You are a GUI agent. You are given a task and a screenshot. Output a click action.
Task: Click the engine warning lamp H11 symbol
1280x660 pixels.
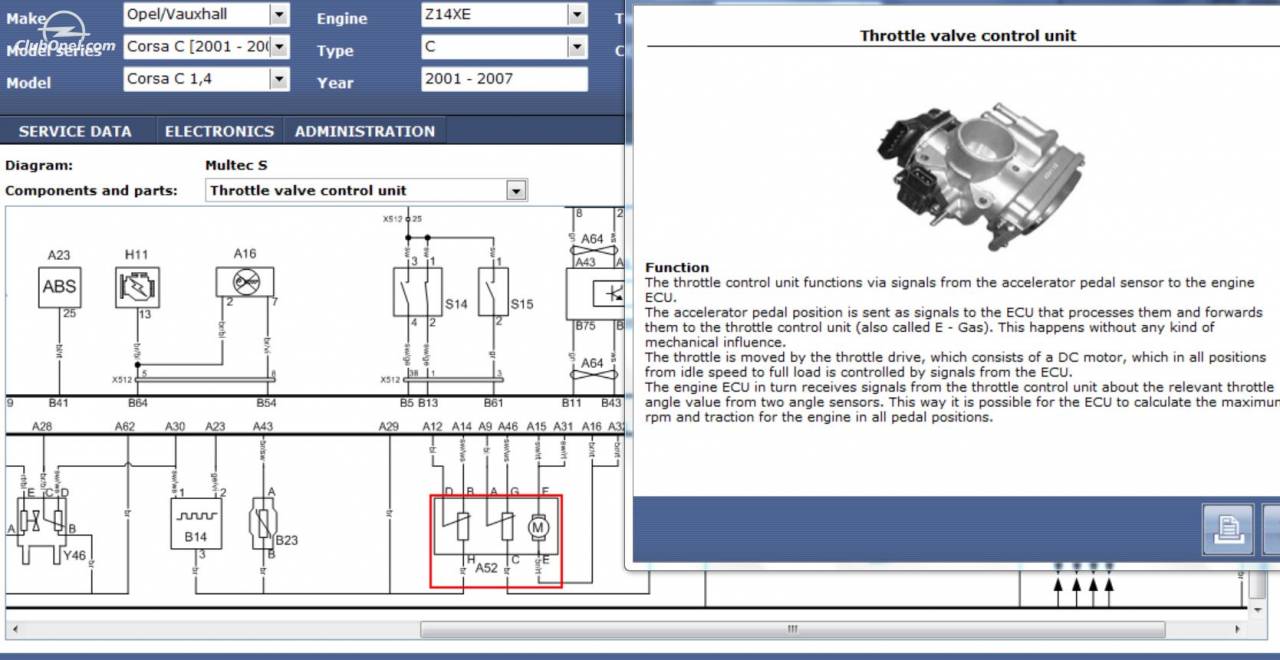pos(137,287)
